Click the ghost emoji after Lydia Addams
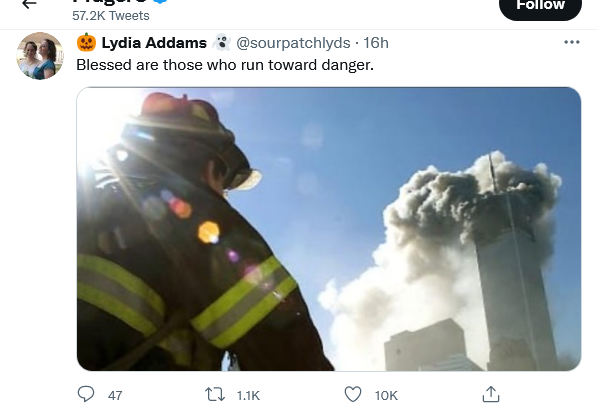Screen dimensions: 598x415 click(x=221, y=42)
